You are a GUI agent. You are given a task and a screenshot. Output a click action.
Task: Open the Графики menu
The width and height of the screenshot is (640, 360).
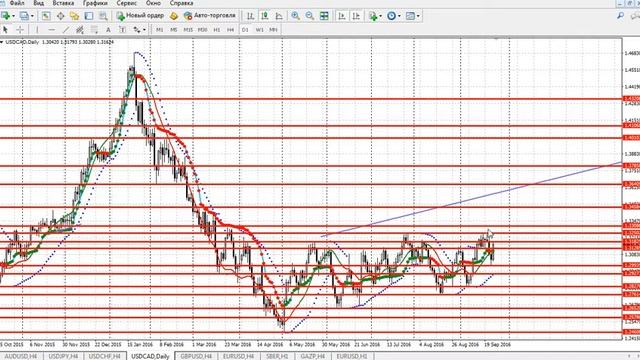click(96, 3)
